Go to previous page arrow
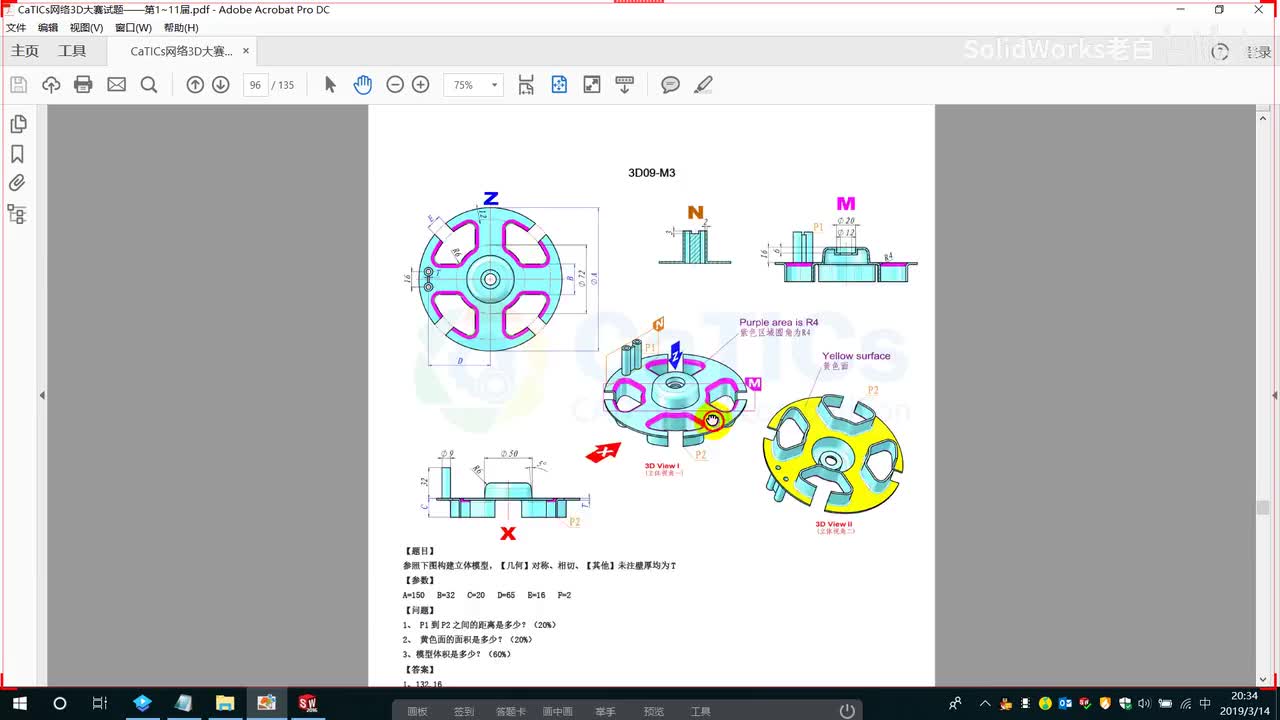 [x=195, y=85]
